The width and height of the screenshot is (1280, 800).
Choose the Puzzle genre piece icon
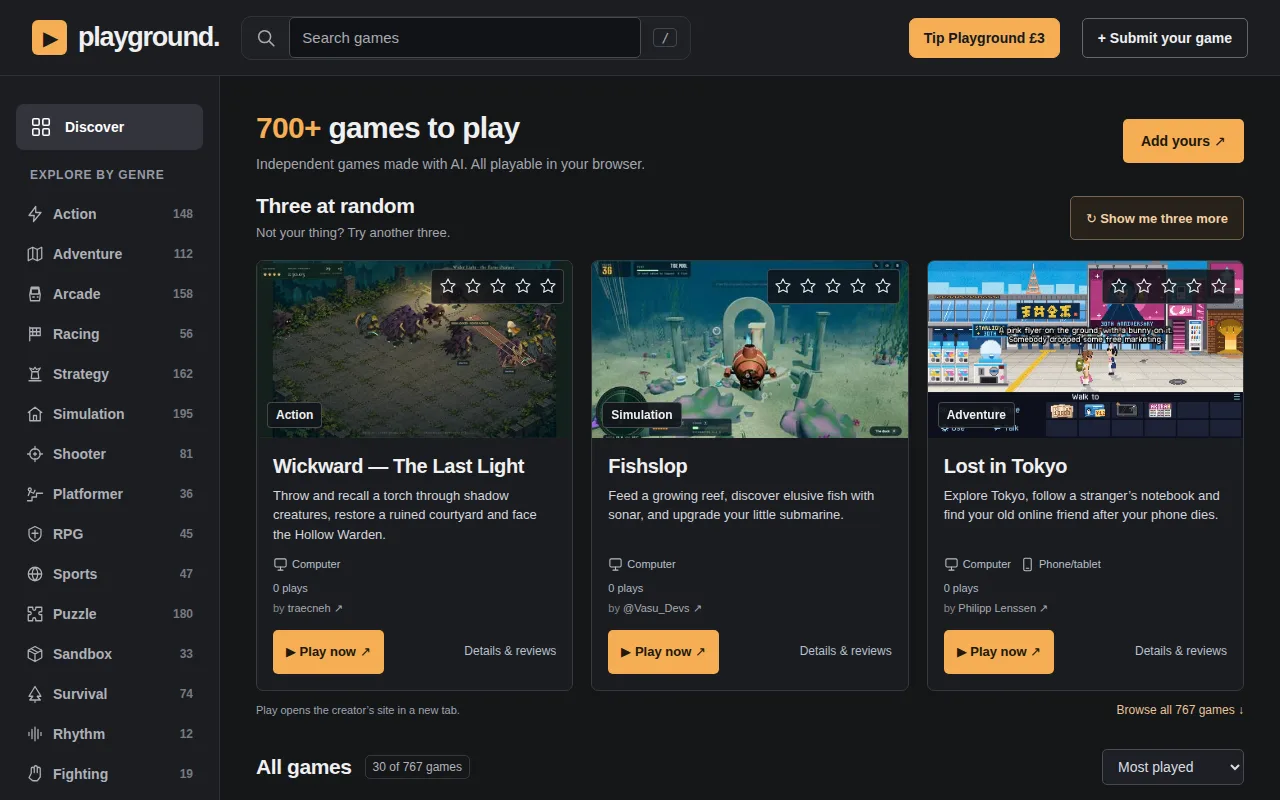tap(35, 614)
